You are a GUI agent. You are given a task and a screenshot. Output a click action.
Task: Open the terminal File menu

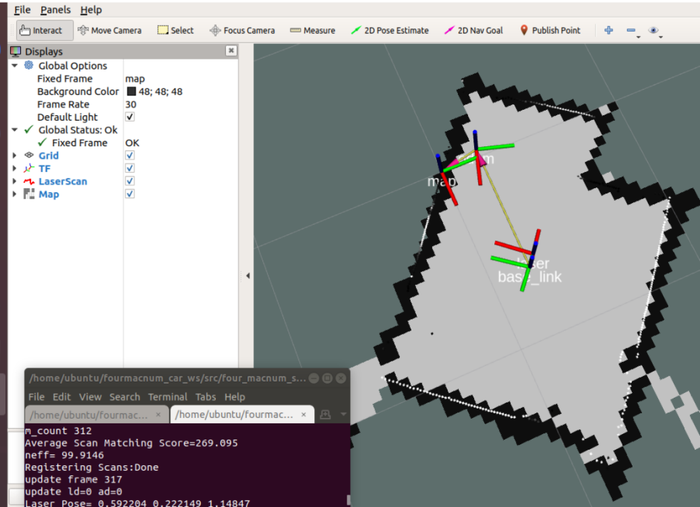point(36,397)
